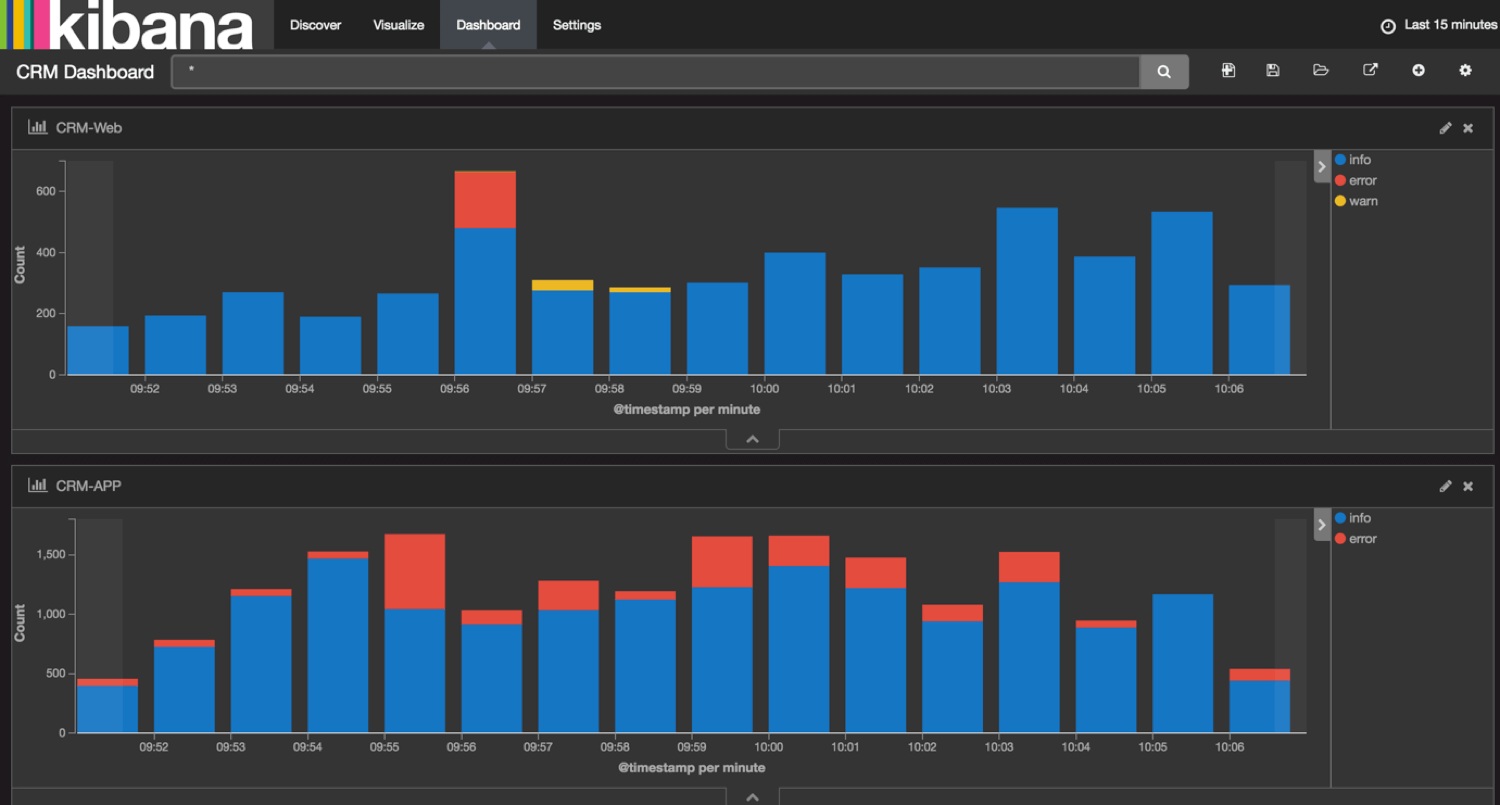This screenshot has height=805, width=1500.
Task: Open the Visualize section
Action: (x=397, y=24)
